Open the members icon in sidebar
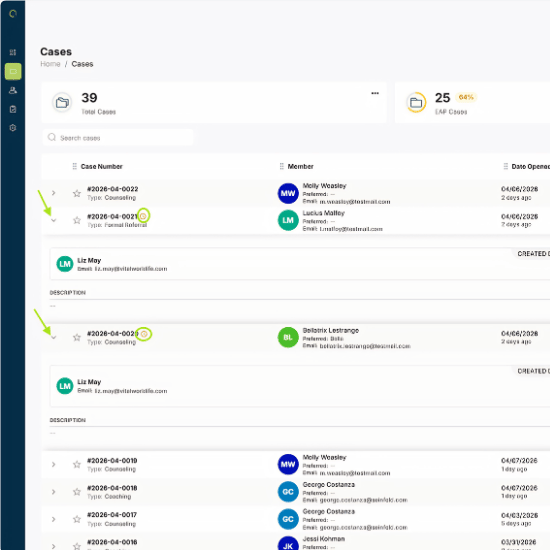 (x=13, y=90)
